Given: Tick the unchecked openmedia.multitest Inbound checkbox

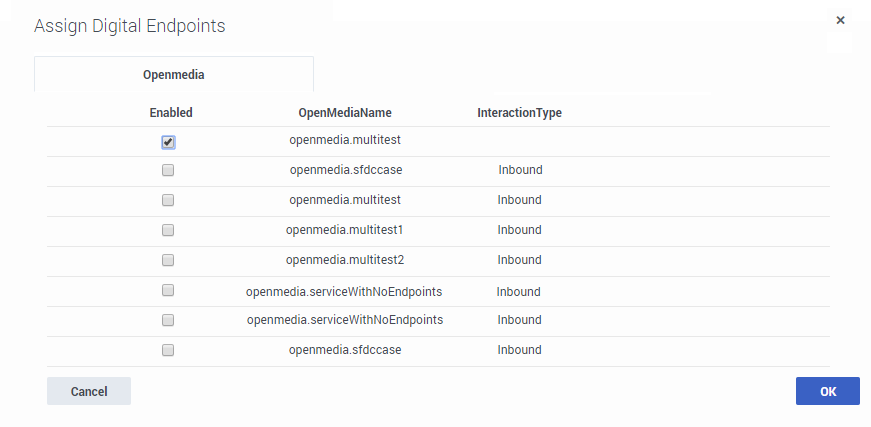Looking at the screenshot, I should [168, 200].
